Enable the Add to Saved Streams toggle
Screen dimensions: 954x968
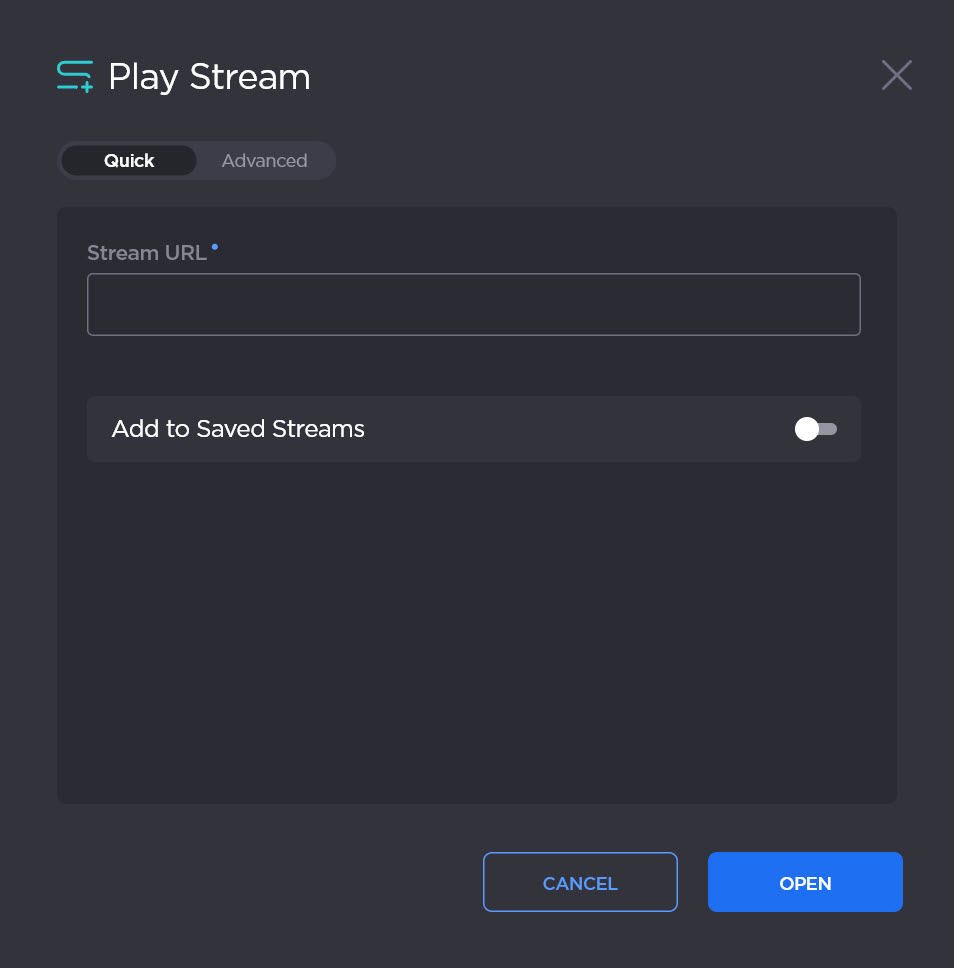pos(816,429)
